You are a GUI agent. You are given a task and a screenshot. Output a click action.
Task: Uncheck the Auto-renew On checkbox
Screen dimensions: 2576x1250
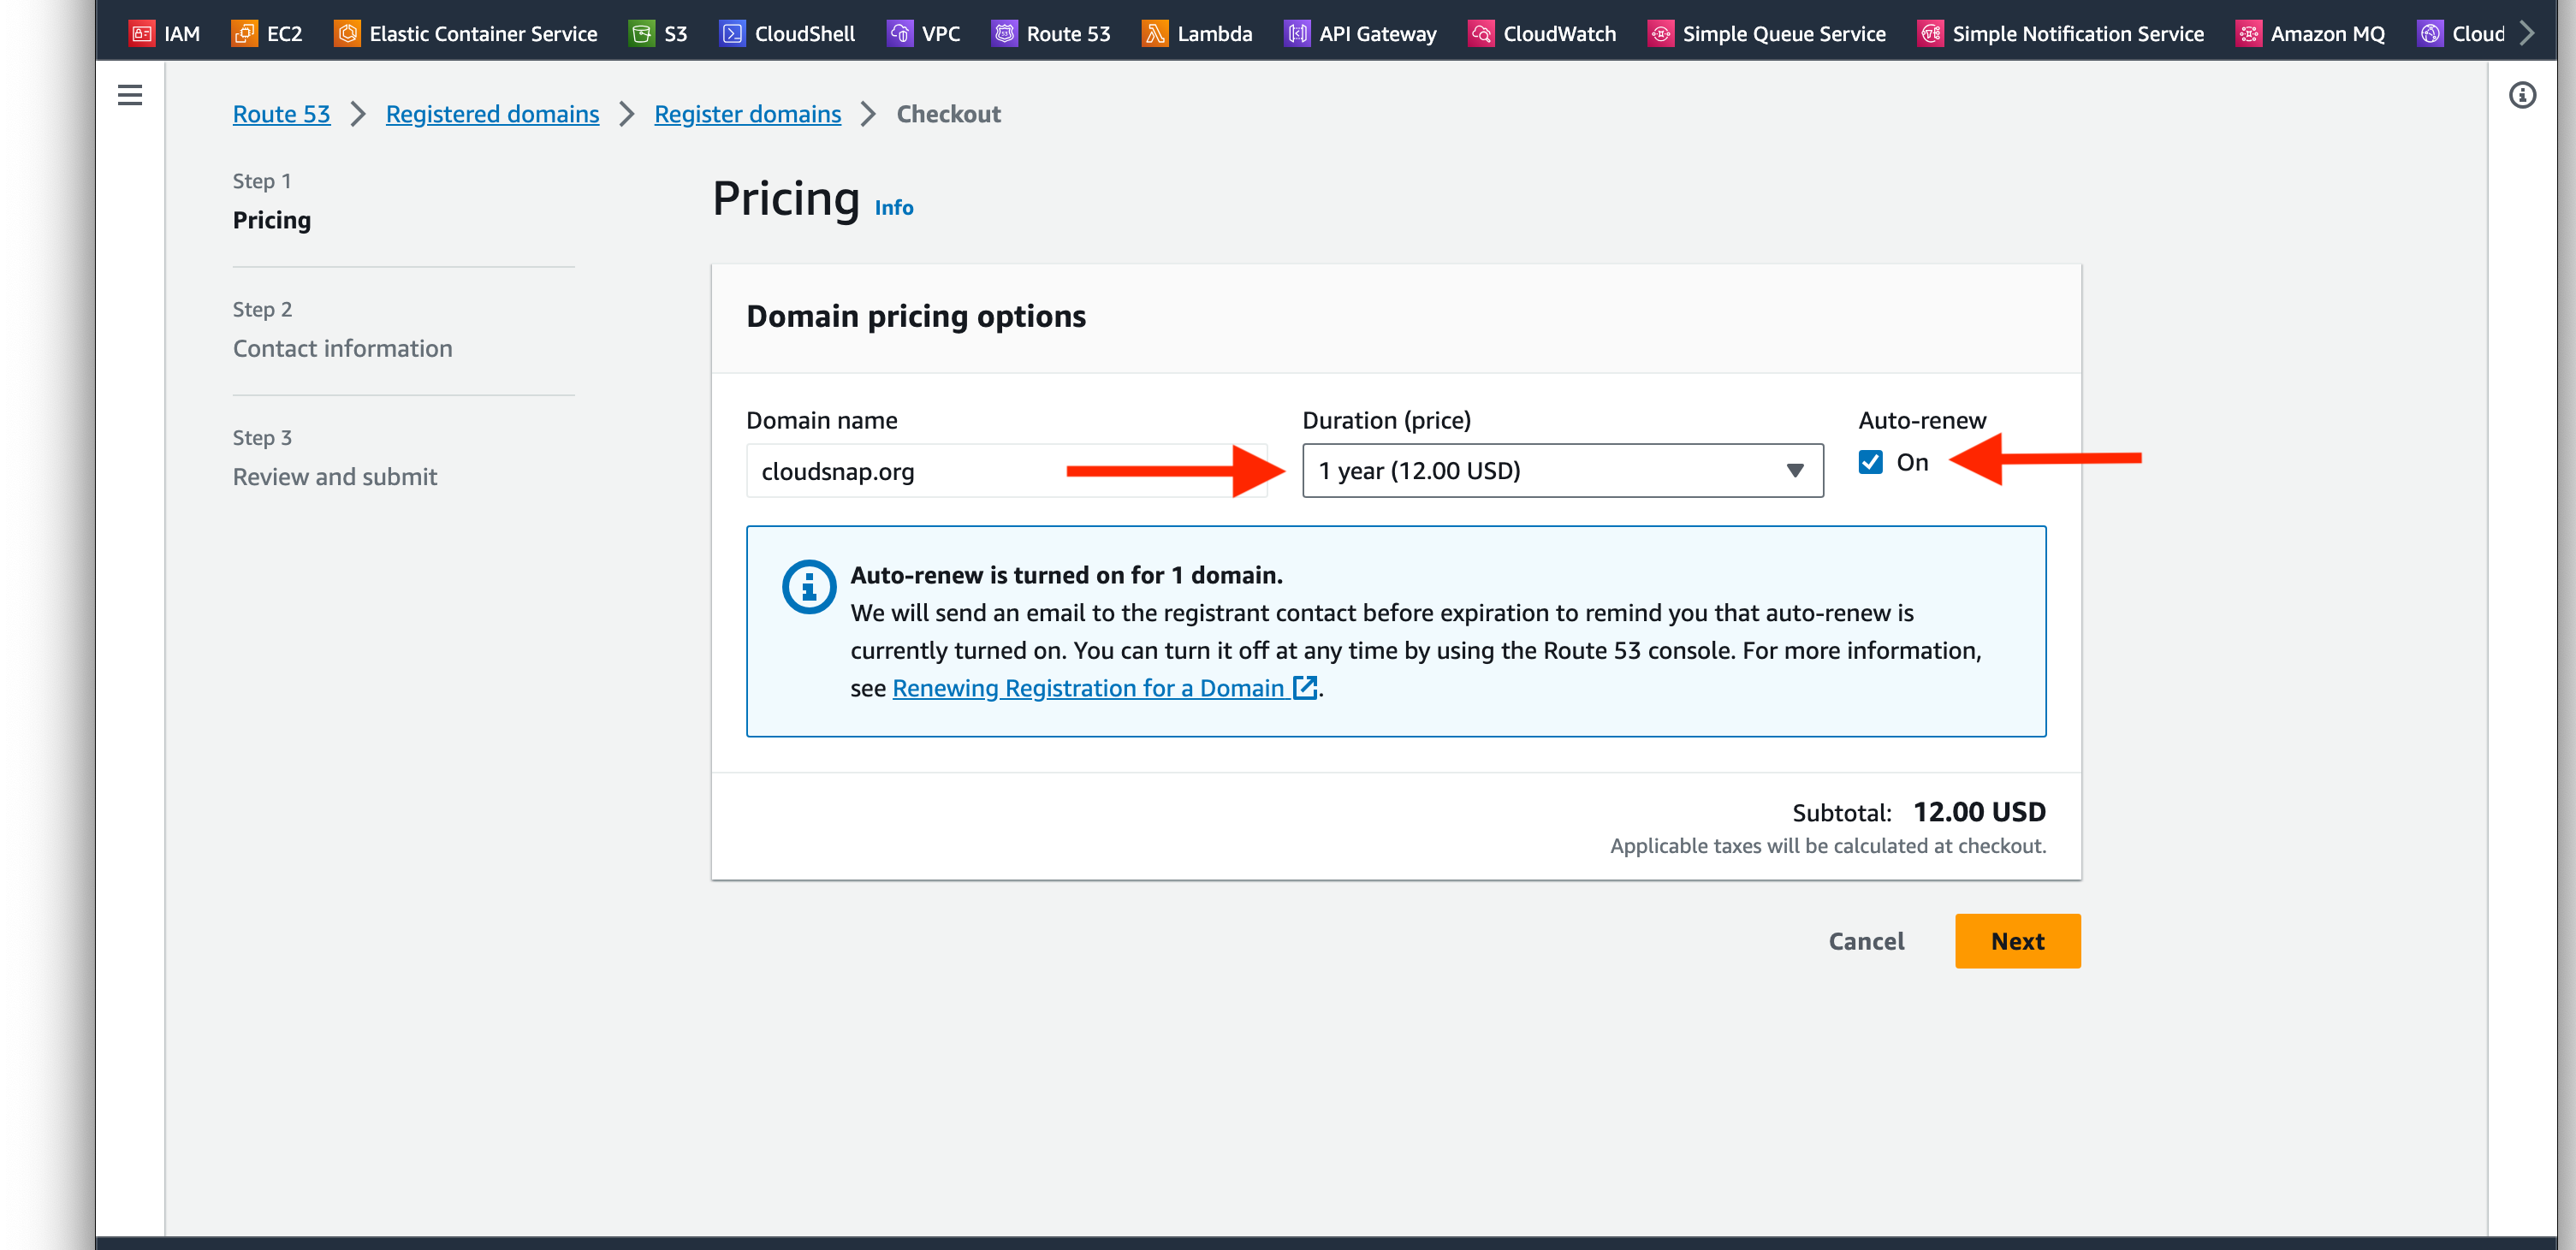pyautogui.click(x=1870, y=462)
